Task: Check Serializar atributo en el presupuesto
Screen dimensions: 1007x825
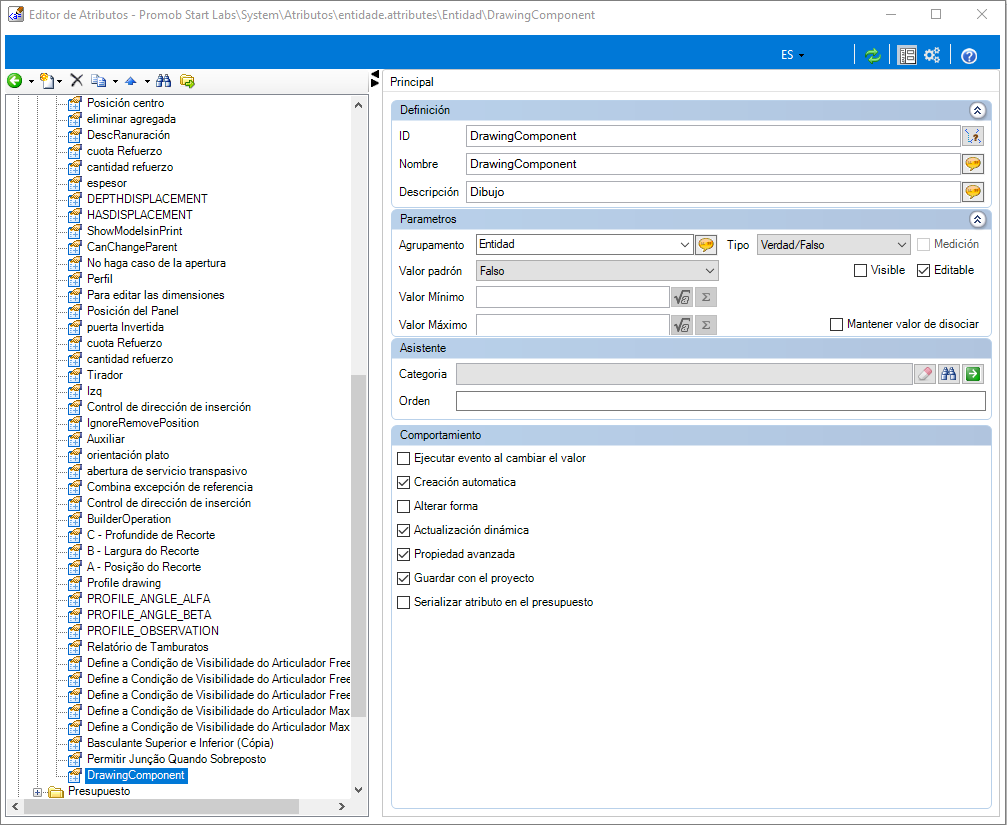Action: click(403, 602)
